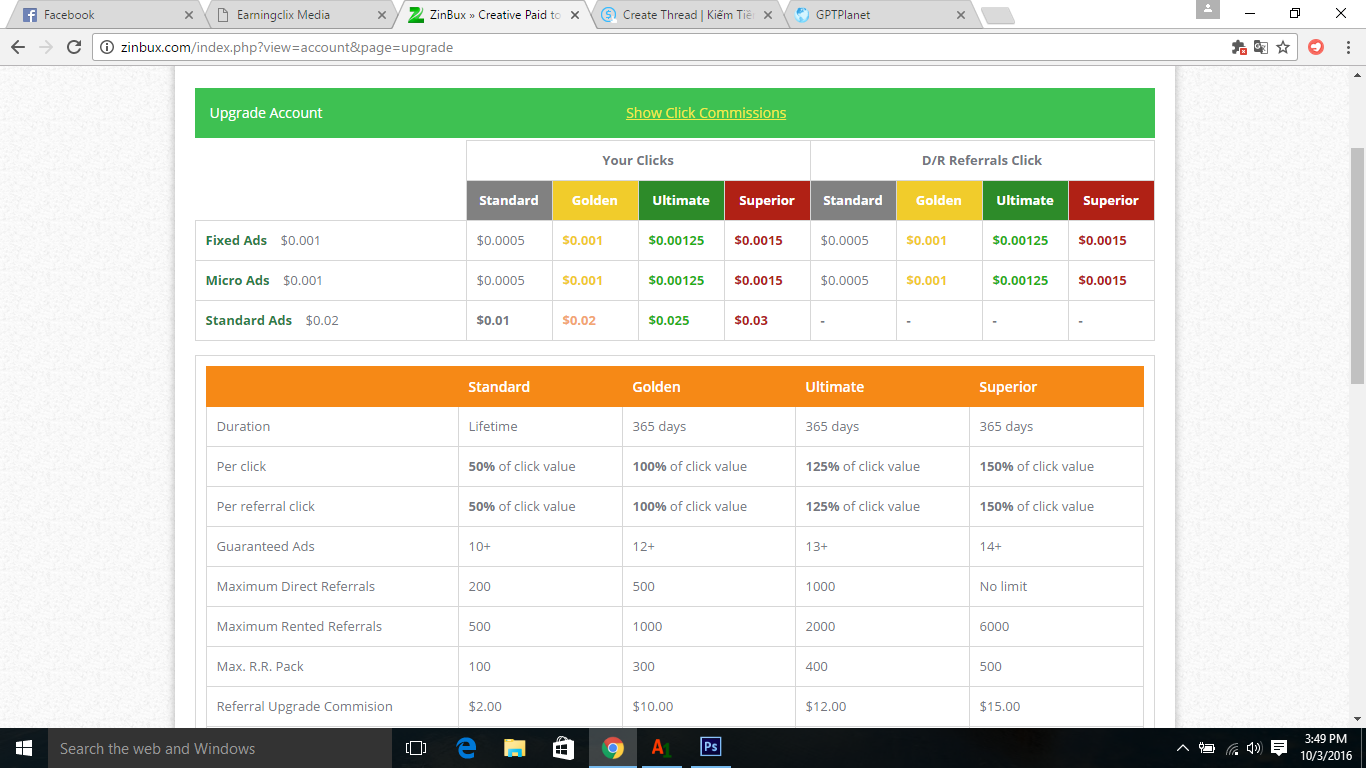Go back to the previous page
Viewport: 1366px width, 768px height.
[x=17, y=47]
